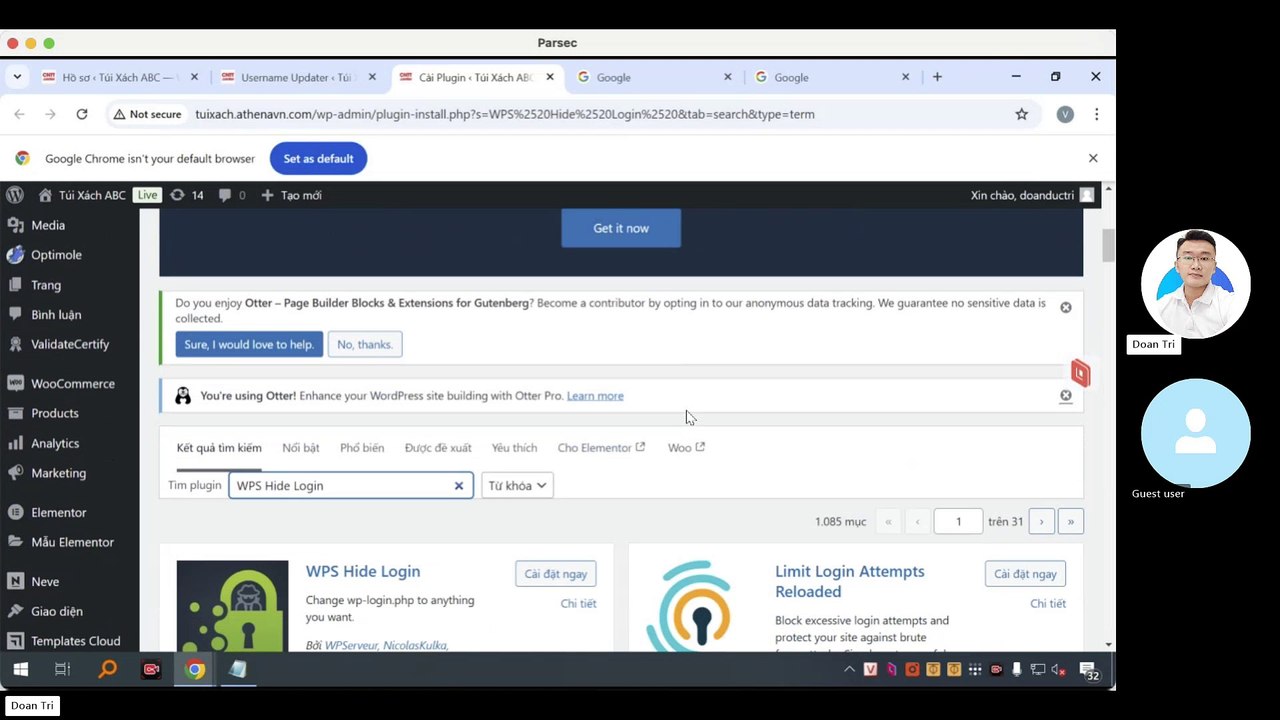Focus the current page number field
The image size is (1280, 720).
pyautogui.click(x=958, y=521)
